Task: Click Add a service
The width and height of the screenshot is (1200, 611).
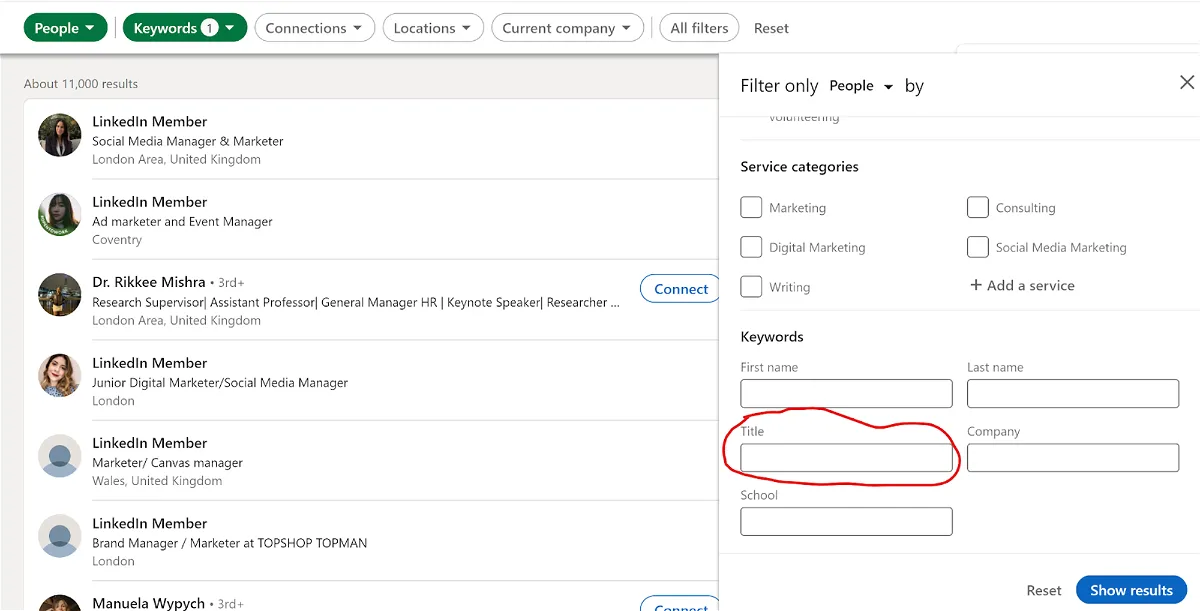Action: (1022, 286)
